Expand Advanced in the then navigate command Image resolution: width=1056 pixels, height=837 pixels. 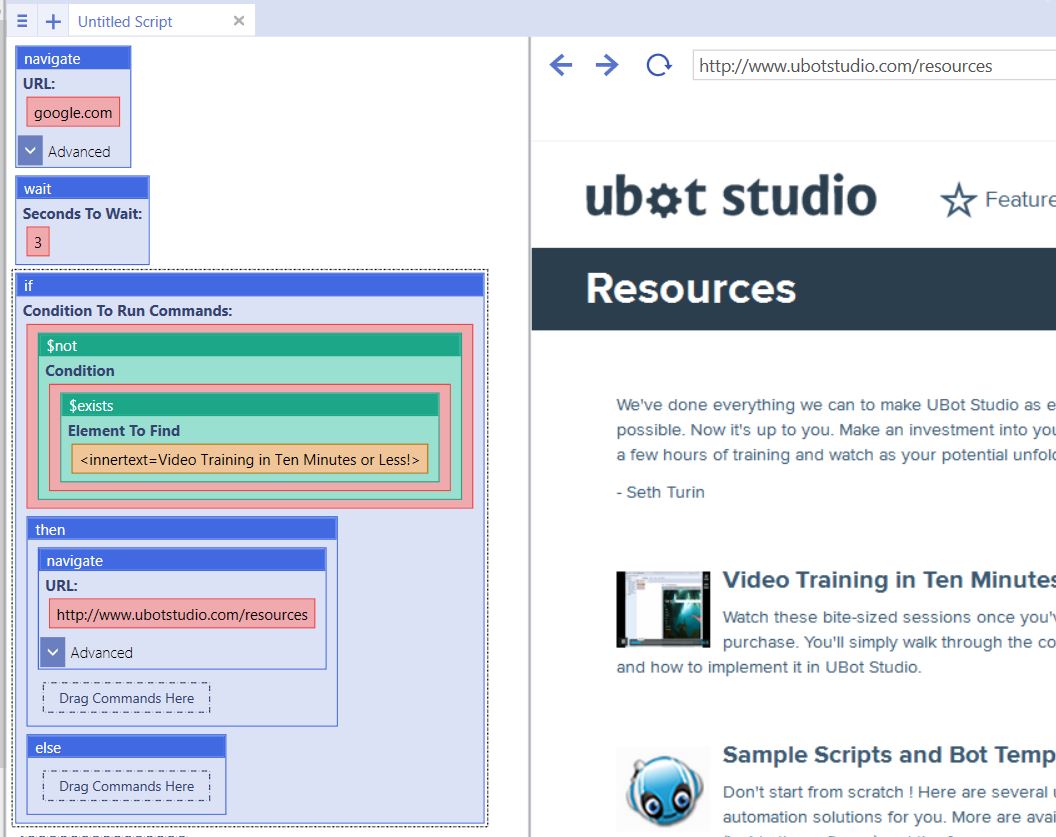(53, 652)
